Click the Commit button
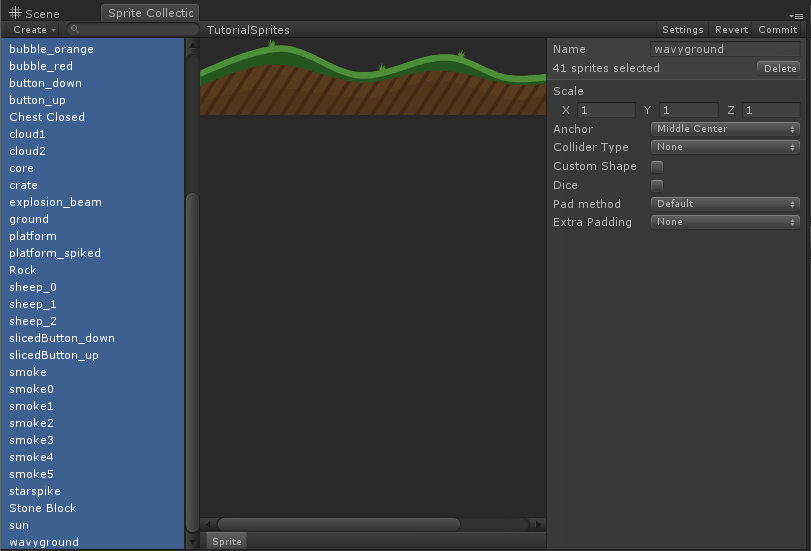This screenshot has height=551, width=811. pyautogui.click(x=777, y=29)
